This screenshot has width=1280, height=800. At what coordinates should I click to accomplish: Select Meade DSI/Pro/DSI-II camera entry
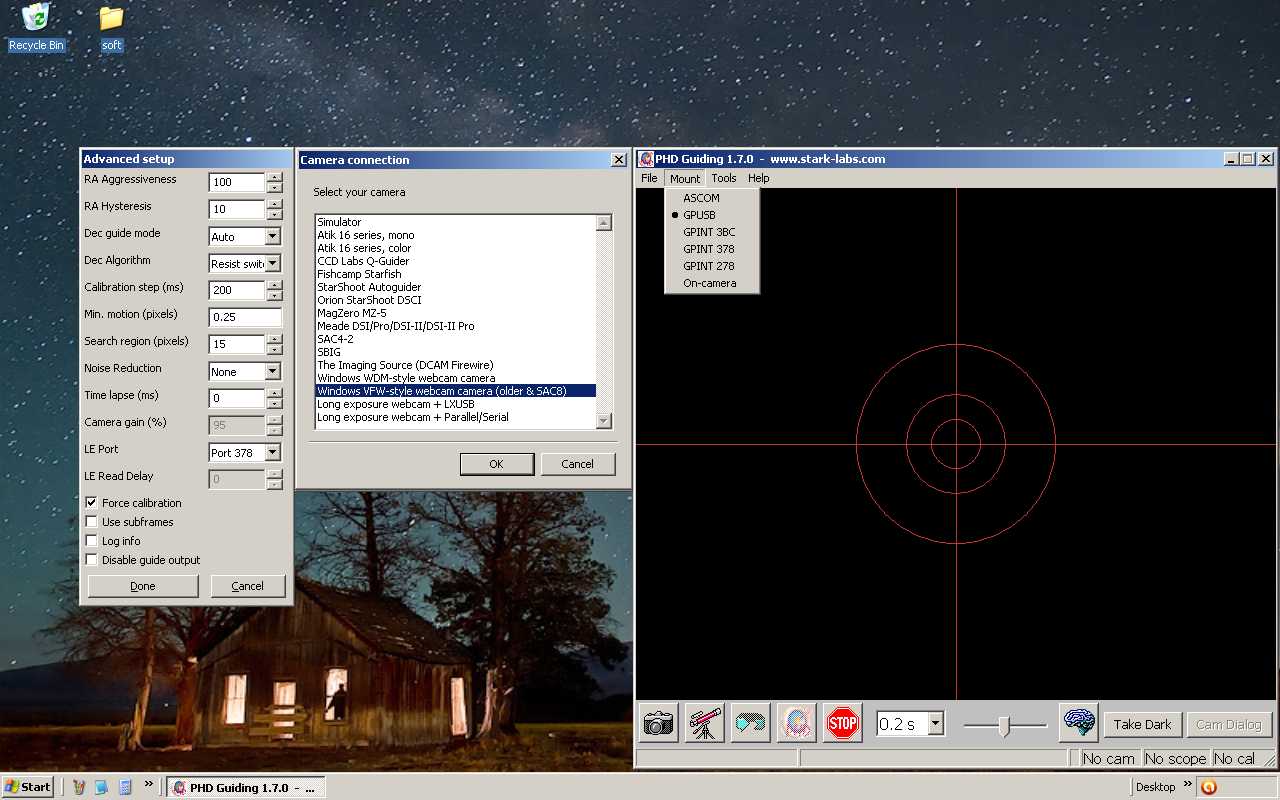pyautogui.click(x=455, y=326)
